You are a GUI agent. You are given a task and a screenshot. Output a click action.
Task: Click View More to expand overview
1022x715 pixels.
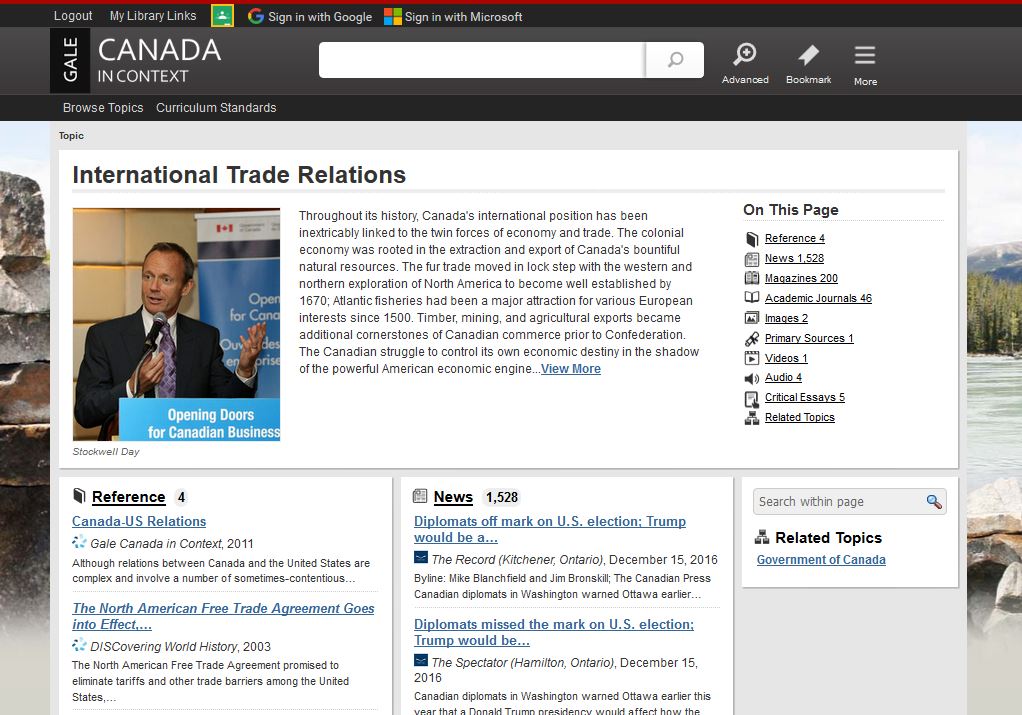570,368
